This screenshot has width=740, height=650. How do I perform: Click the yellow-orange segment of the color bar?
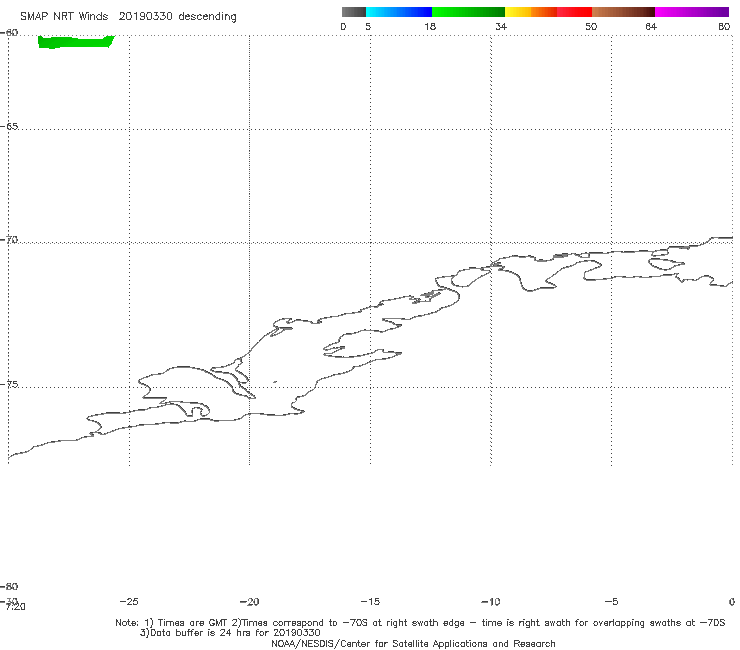coord(530,12)
